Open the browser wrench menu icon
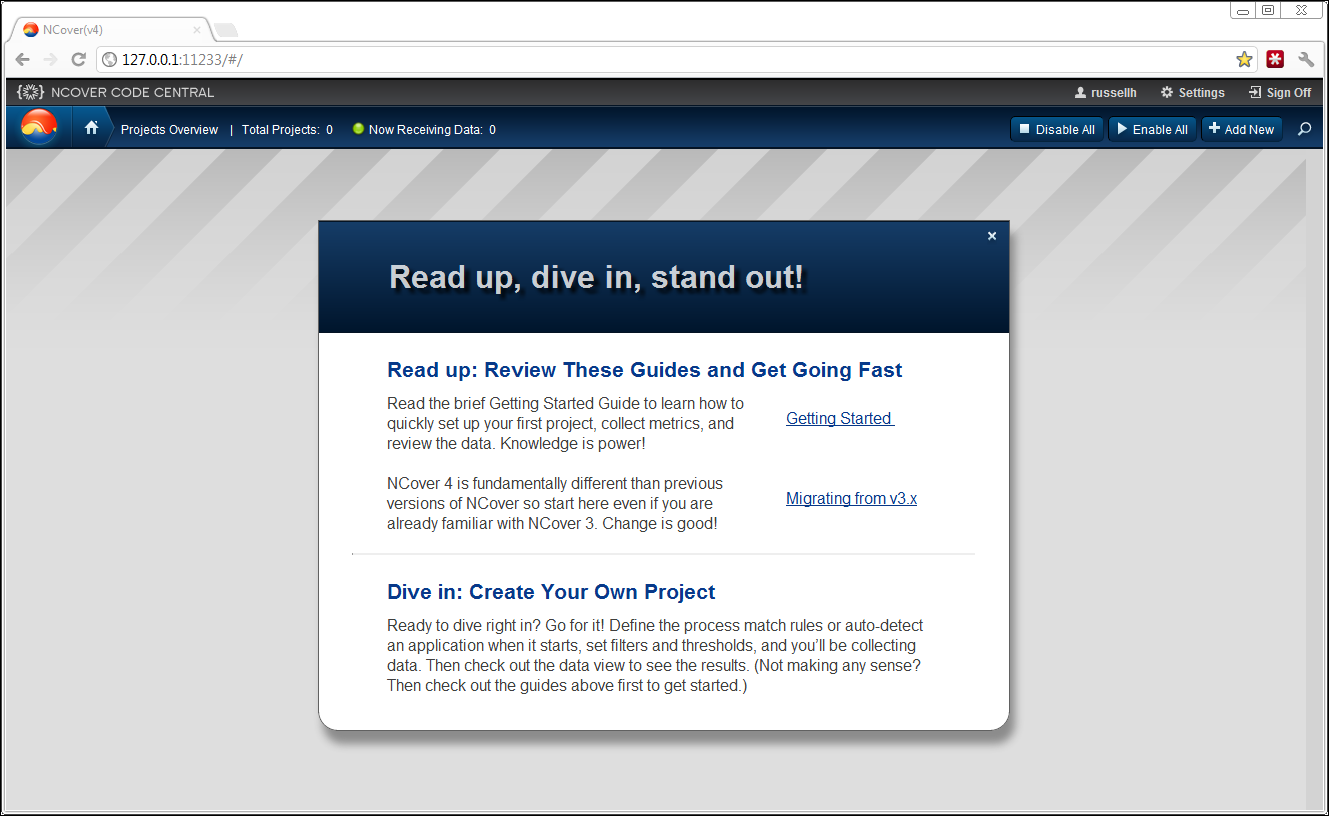 1306,59
